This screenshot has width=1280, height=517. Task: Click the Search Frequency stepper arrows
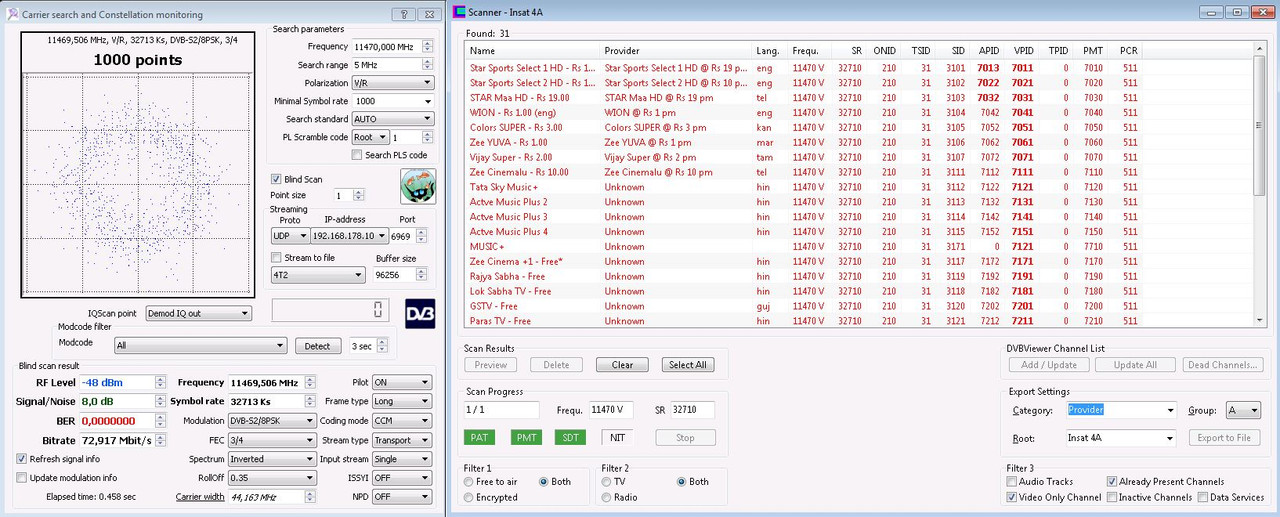[x=428, y=47]
